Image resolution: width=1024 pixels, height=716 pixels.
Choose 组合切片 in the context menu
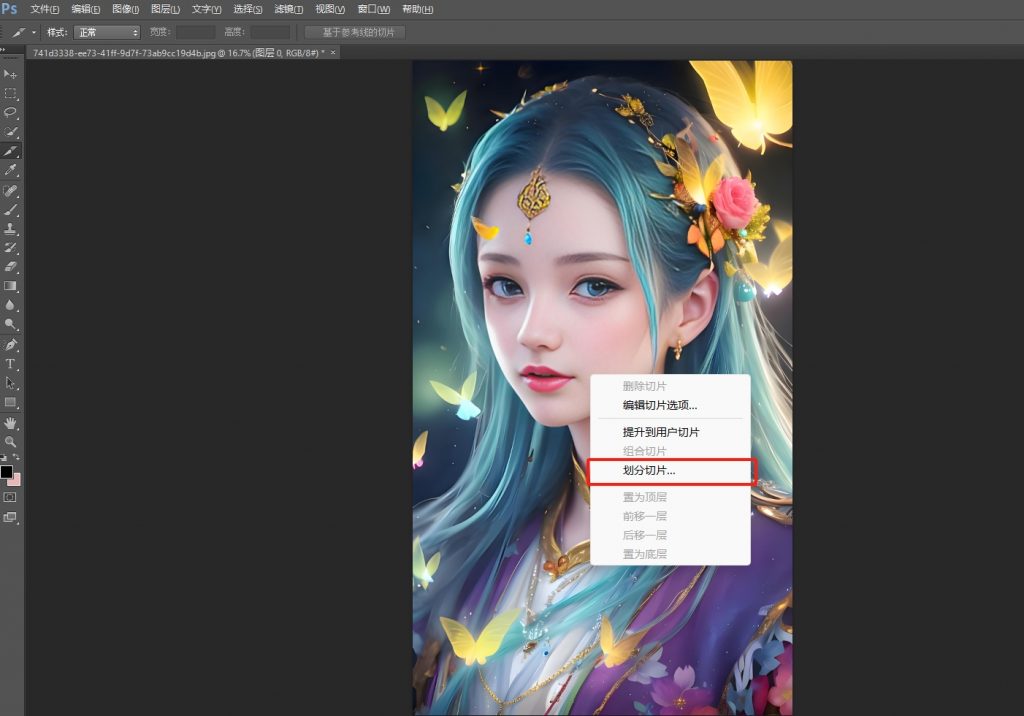click(x=670, y=451)
